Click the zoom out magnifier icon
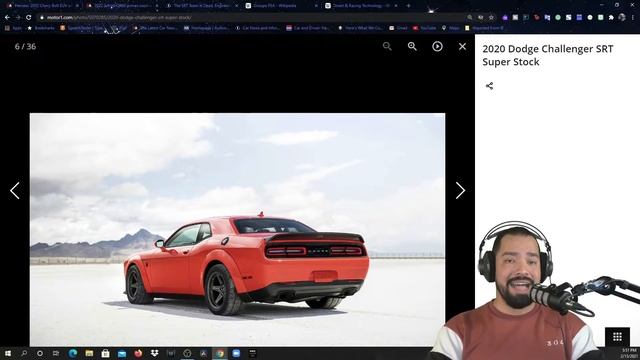The width and height of the screenshot is (640, 360). click(387, 47)
